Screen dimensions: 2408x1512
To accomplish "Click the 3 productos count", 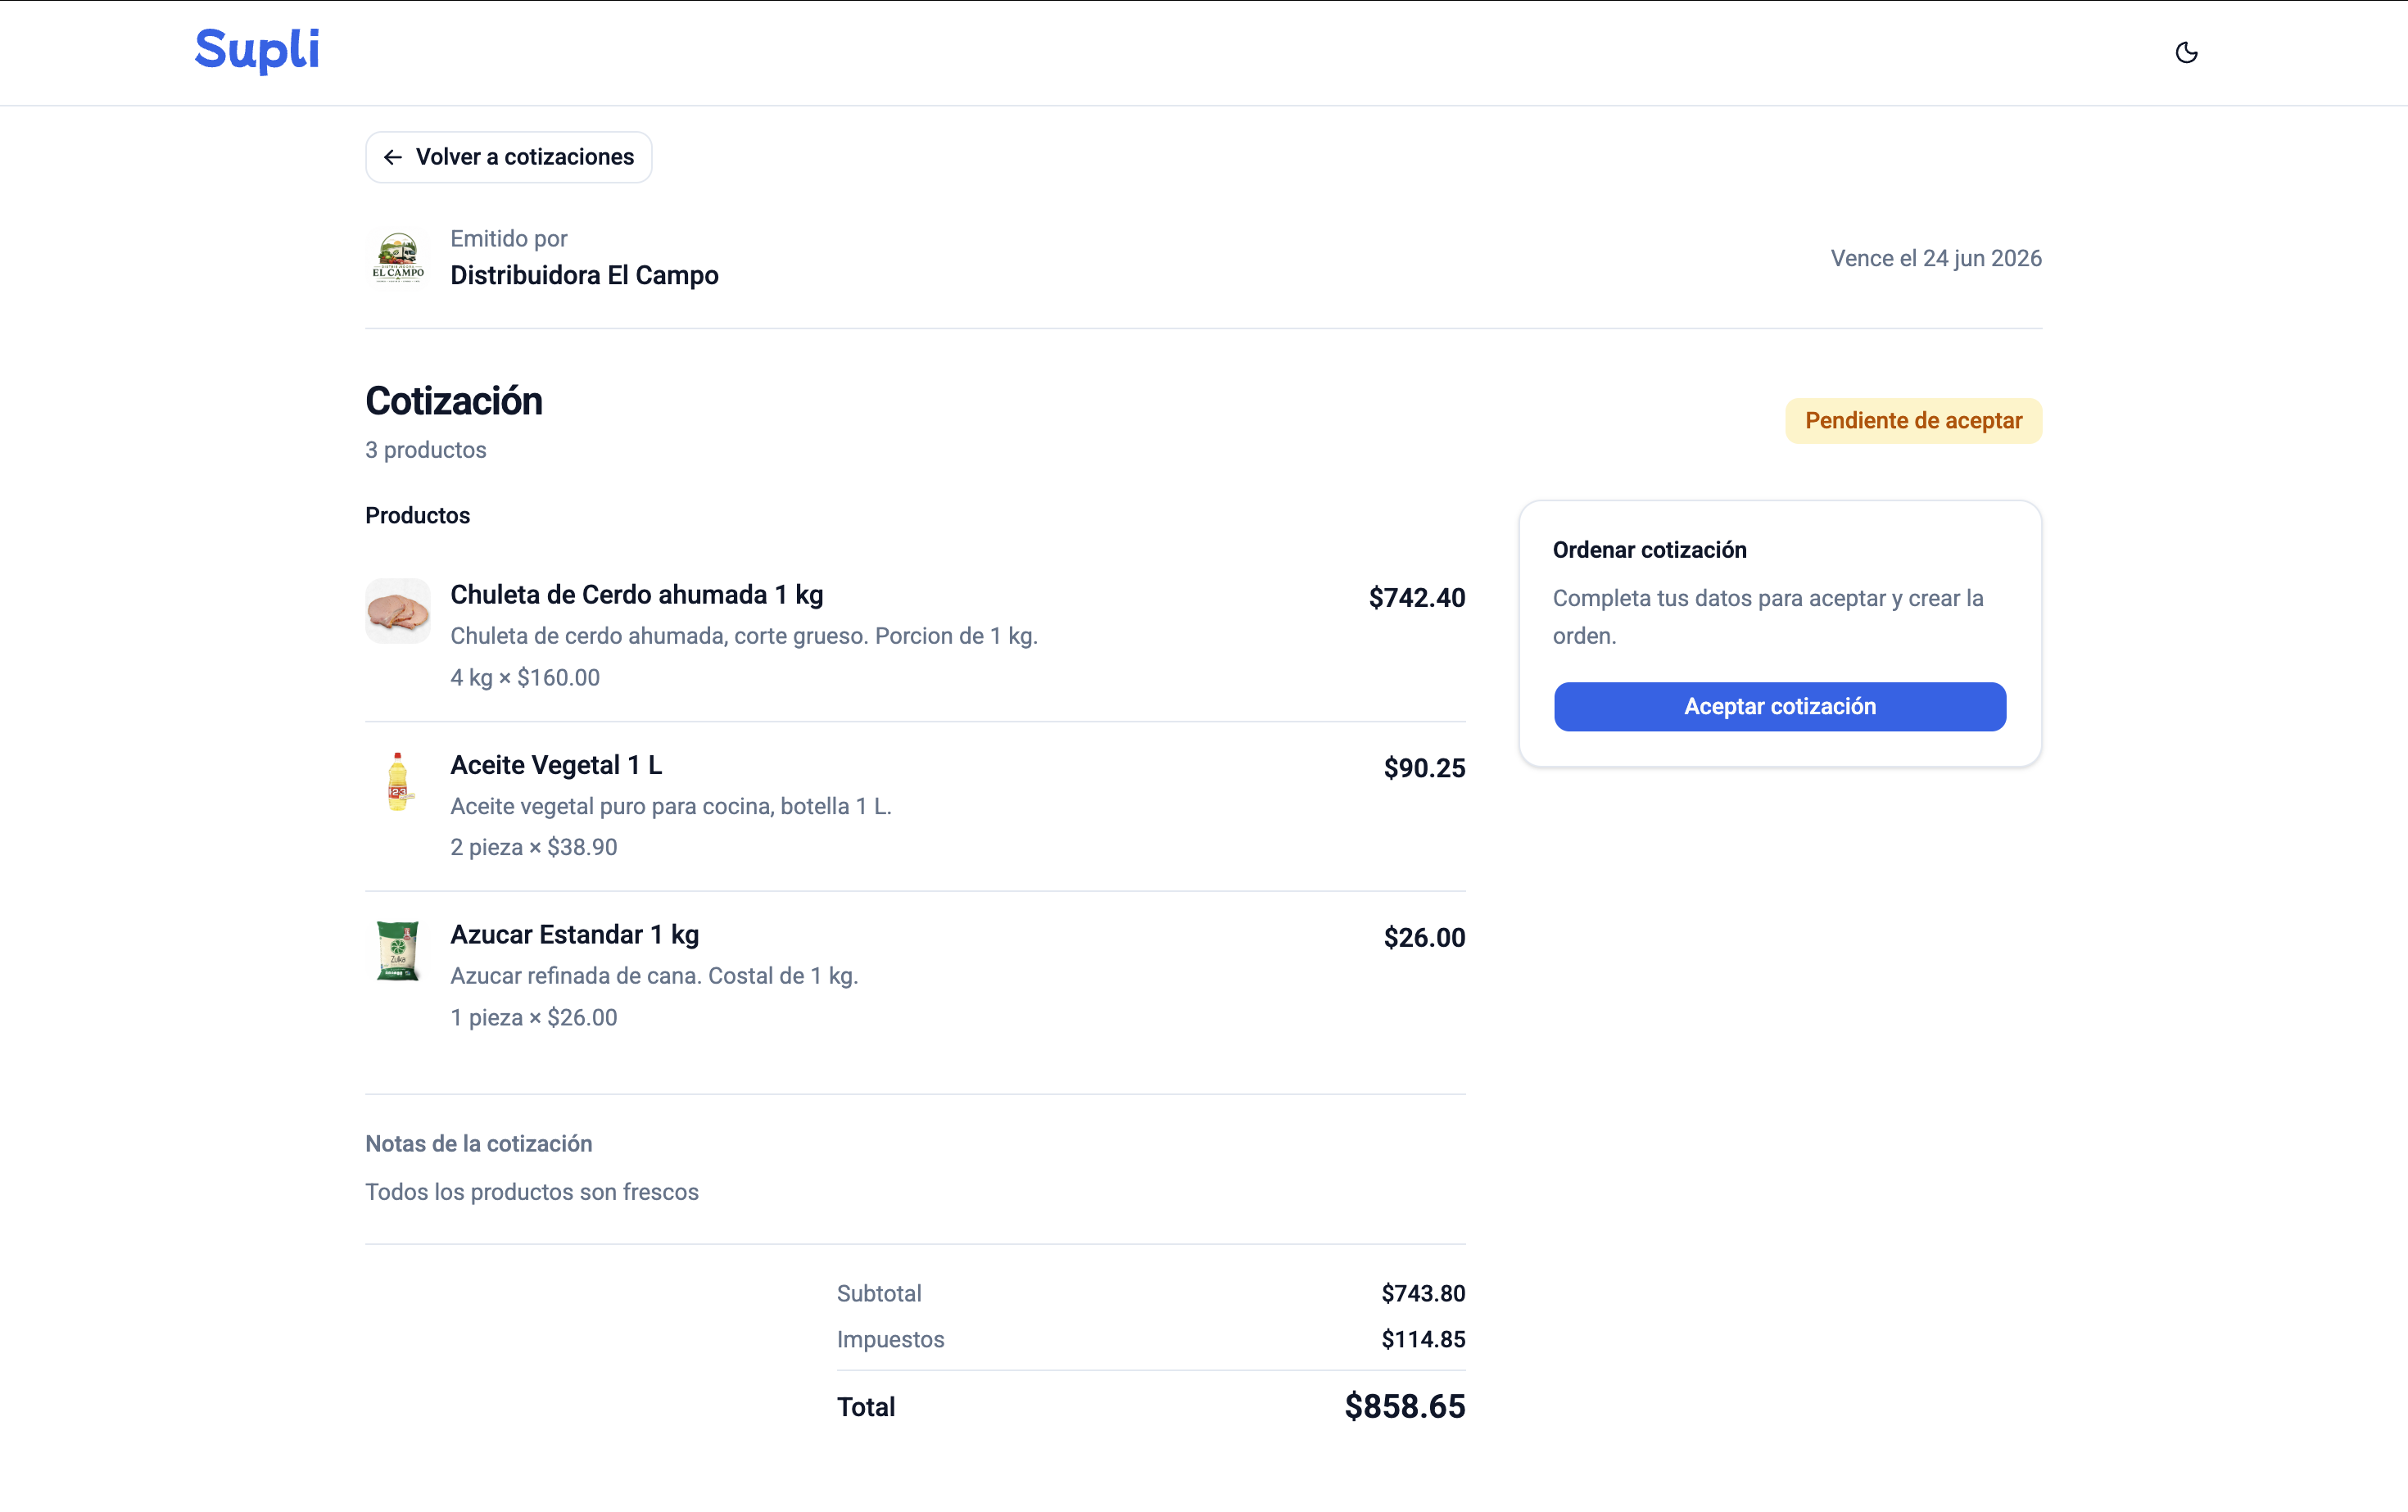I will [426, 450].
